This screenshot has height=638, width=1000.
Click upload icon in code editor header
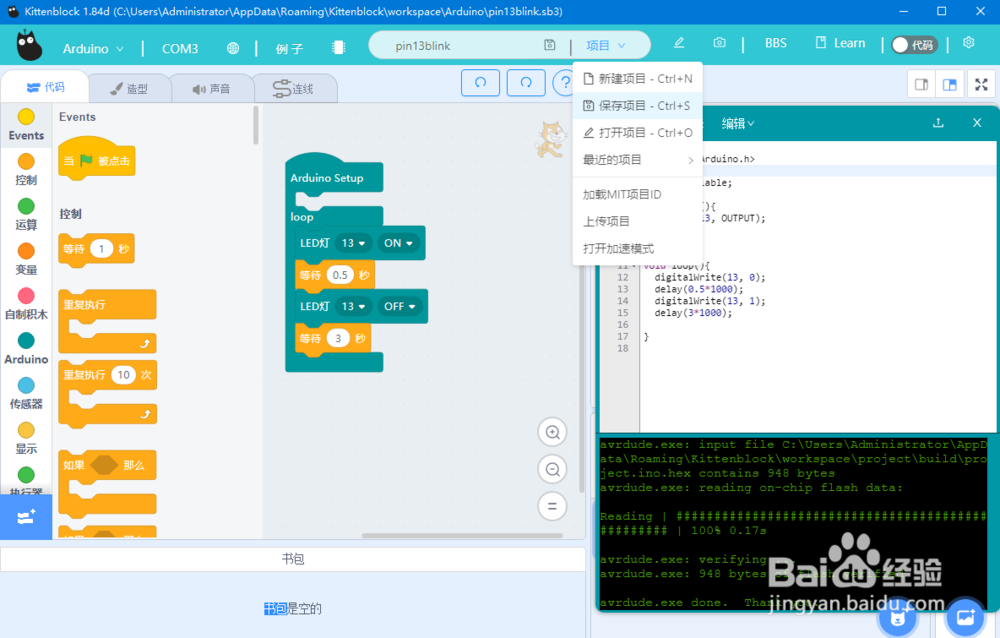[x=938, y=122]
